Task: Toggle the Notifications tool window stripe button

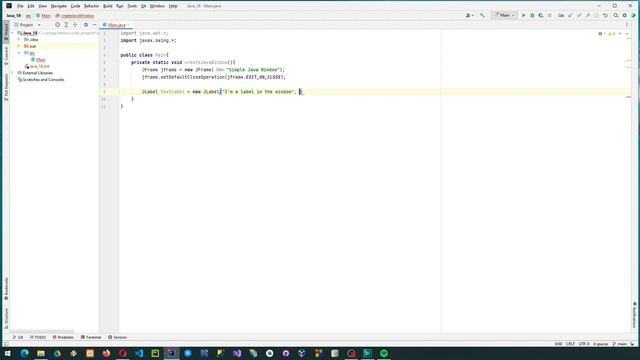Action: coord(634,315)
